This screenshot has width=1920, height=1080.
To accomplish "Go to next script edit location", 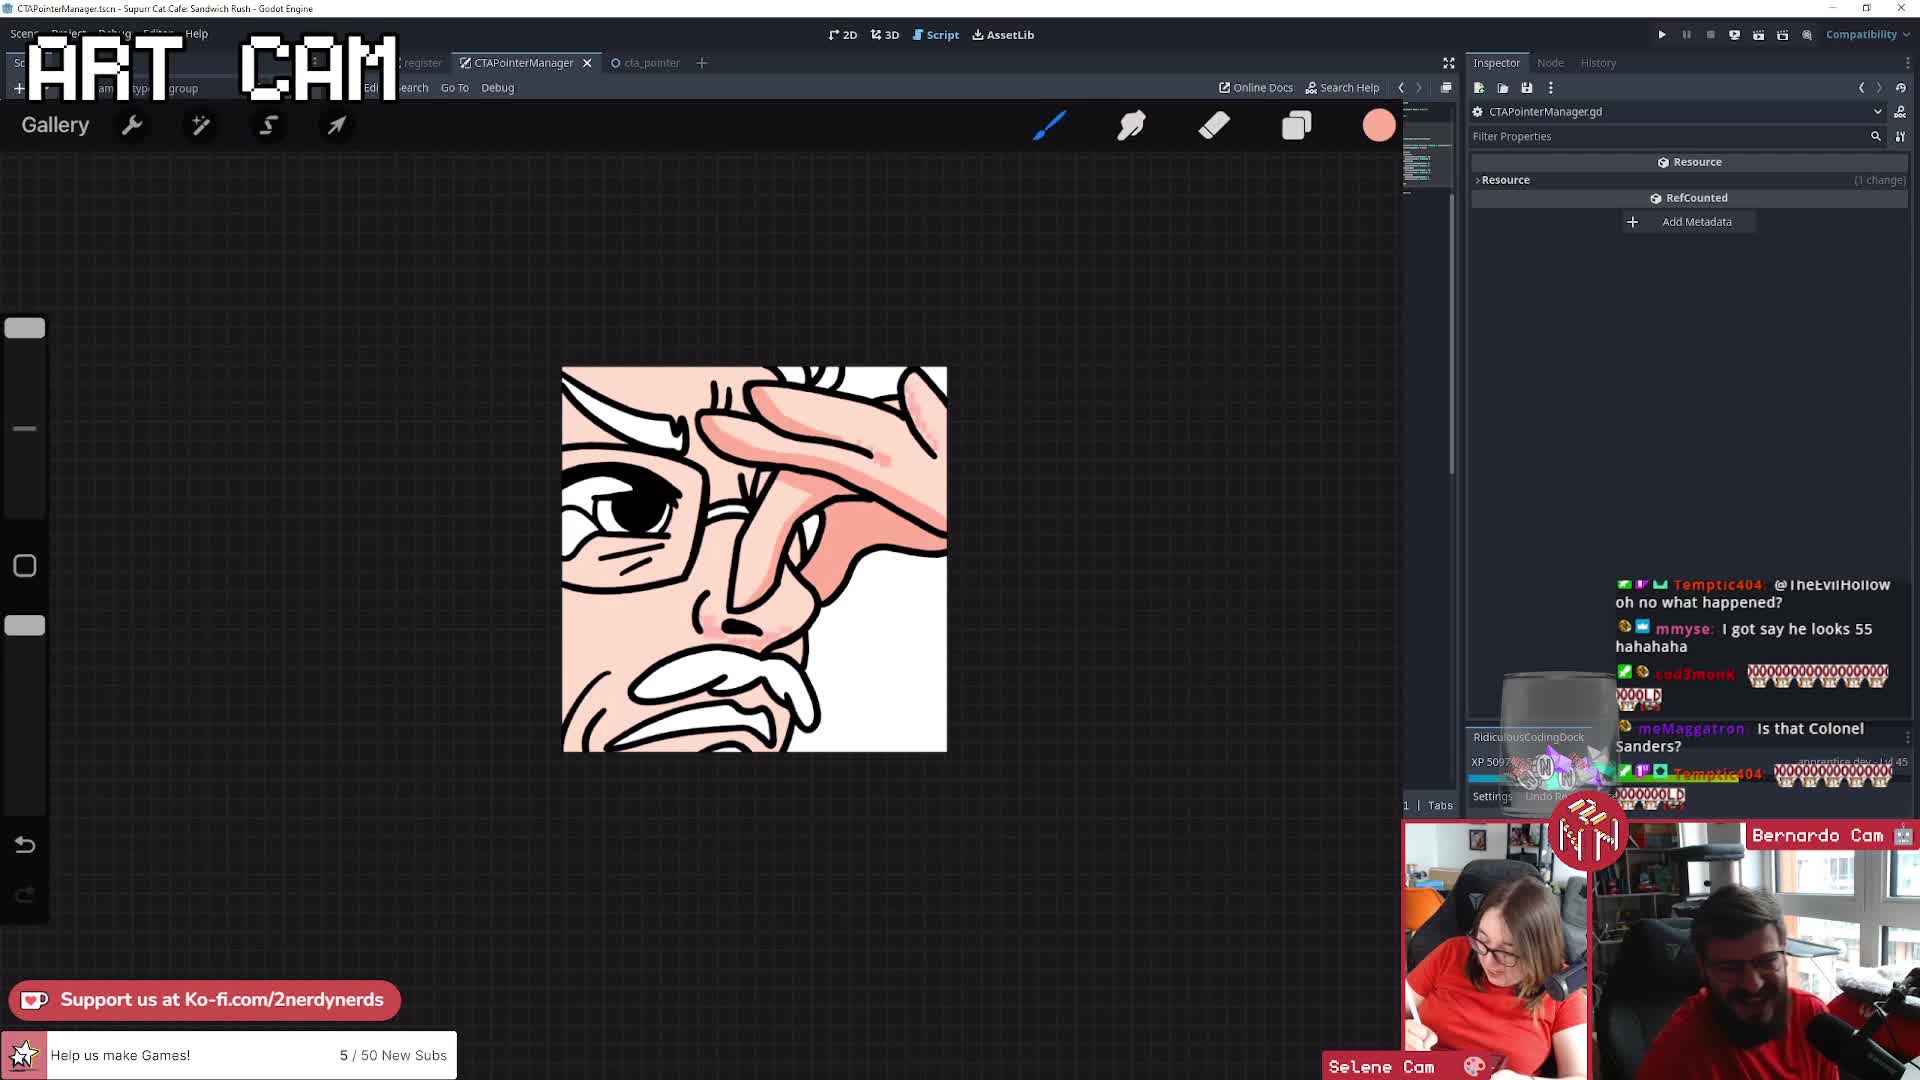I will click(1418, 88).
